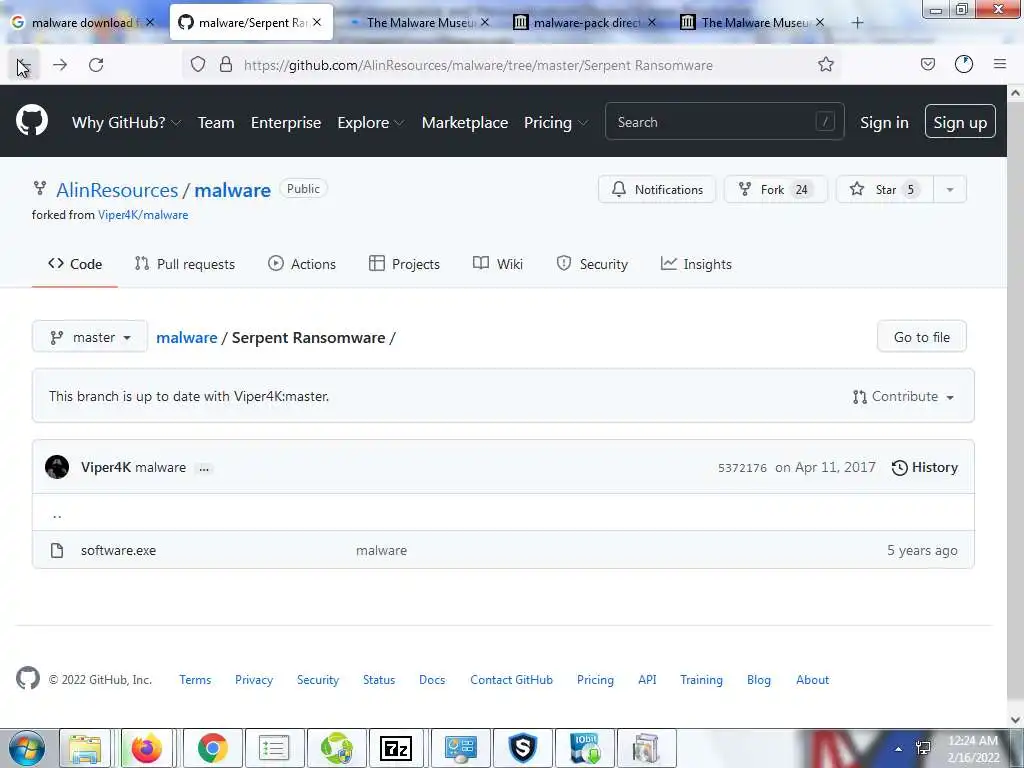Image resolution: width=1024 pixels, height=768 pixels.
Task: Open the master branch selector
Action: (x=90, y=337)
